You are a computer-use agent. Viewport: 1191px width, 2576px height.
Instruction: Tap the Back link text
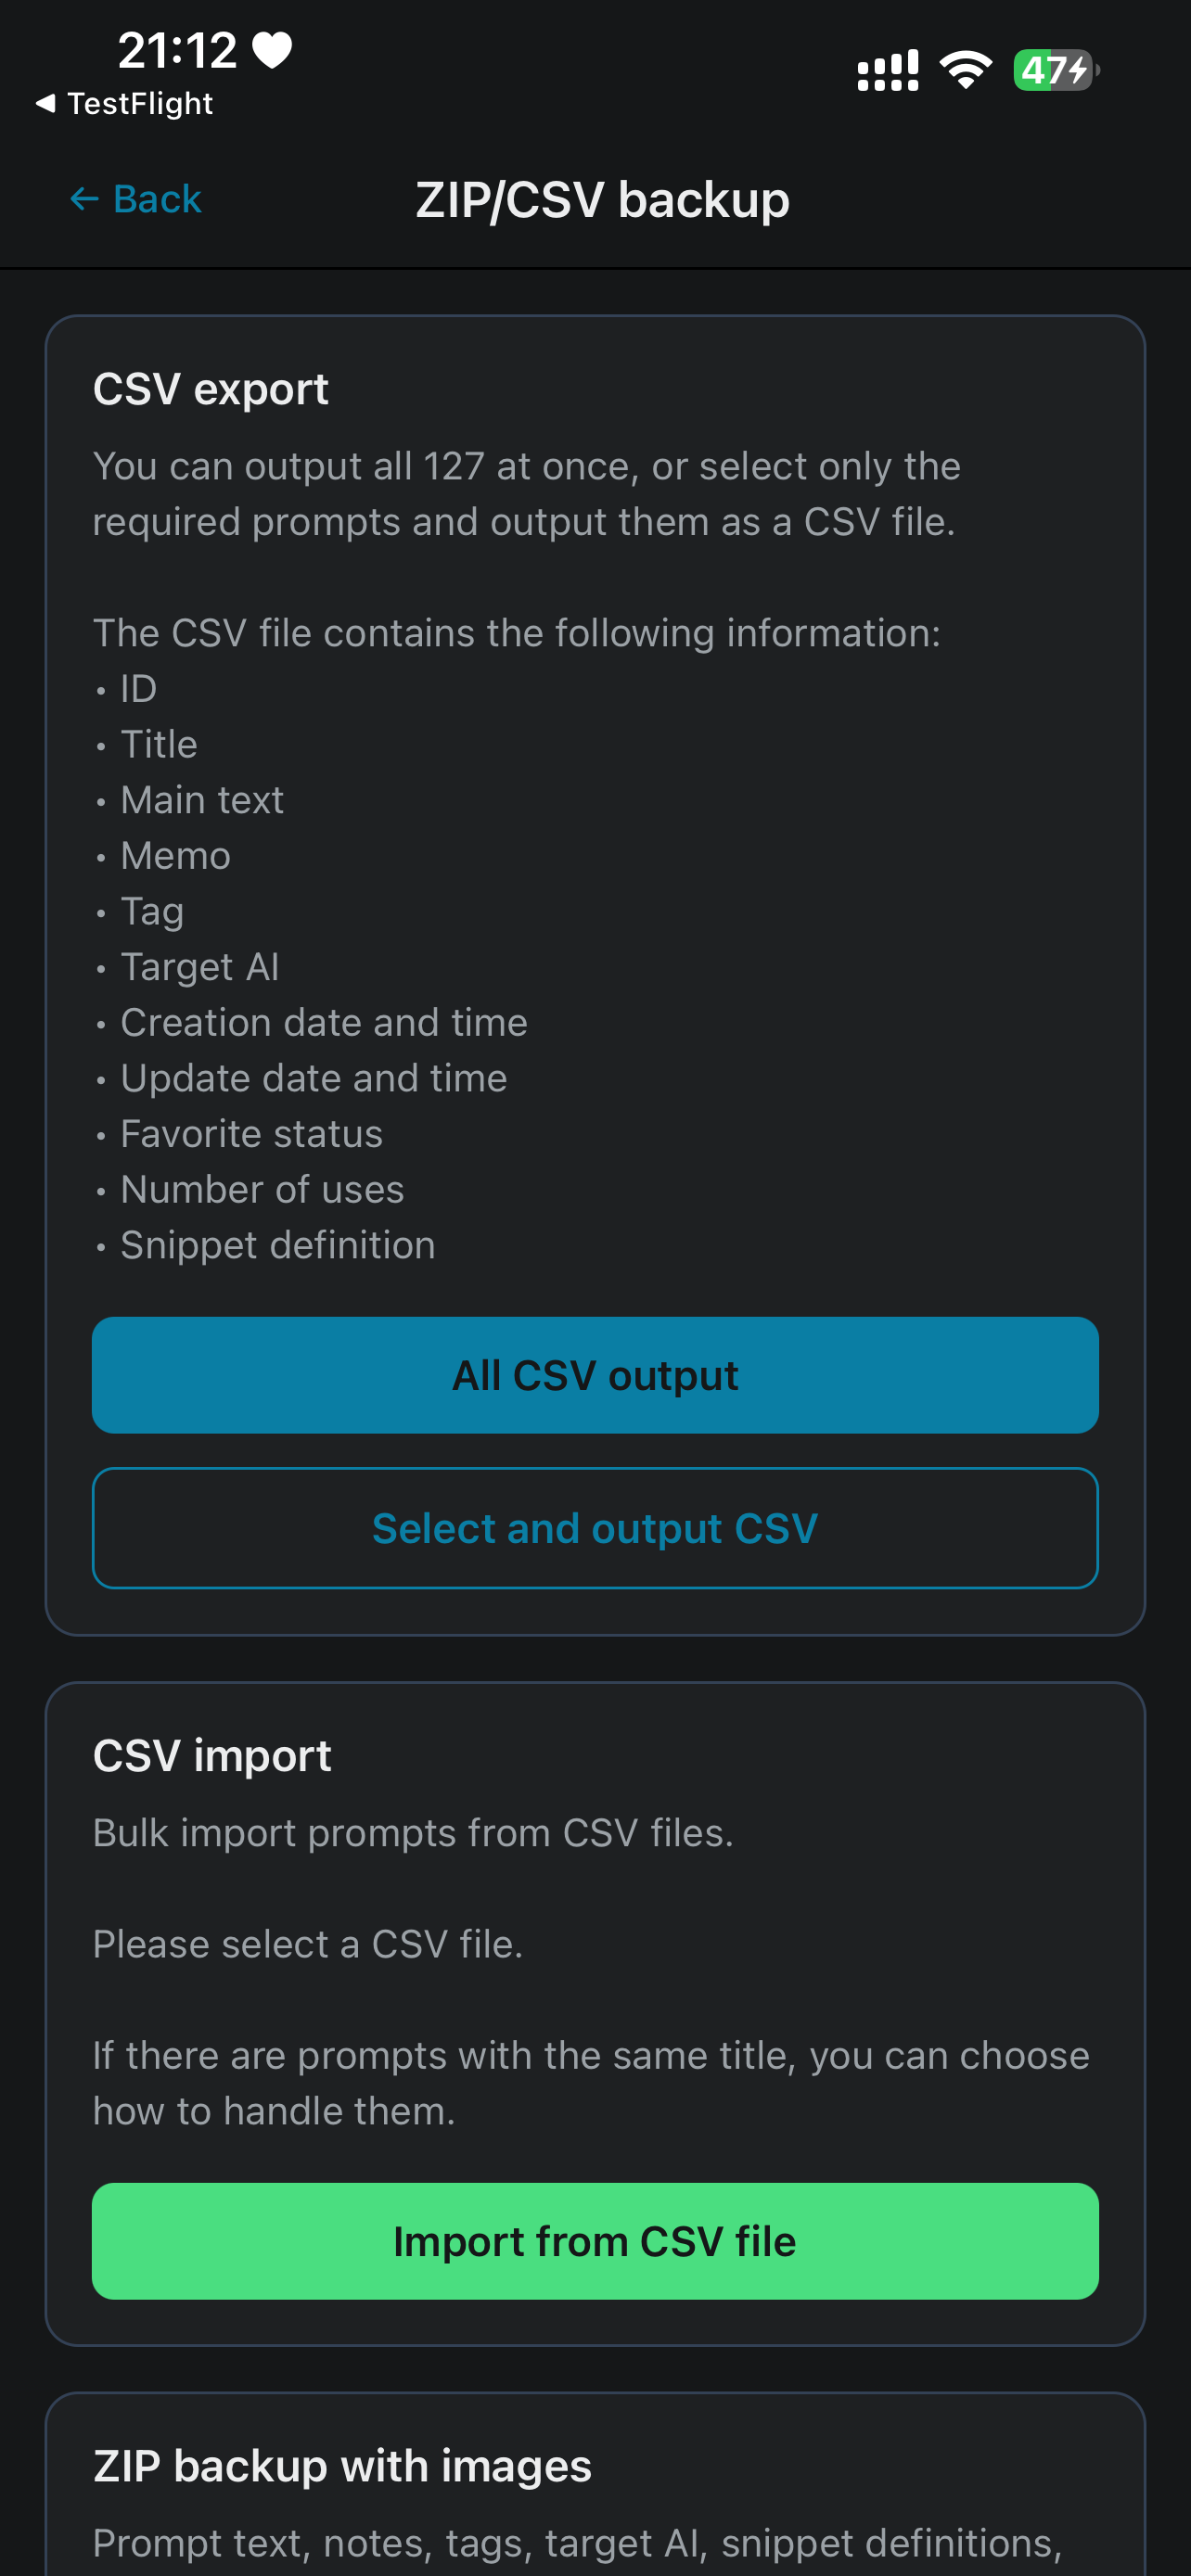pos(157,200)
